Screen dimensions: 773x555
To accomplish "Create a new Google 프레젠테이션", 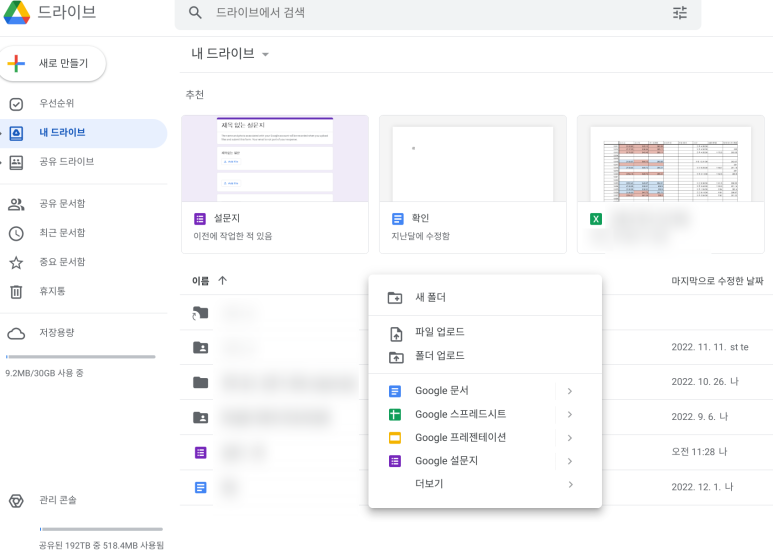I will click(x=461, y=438).
